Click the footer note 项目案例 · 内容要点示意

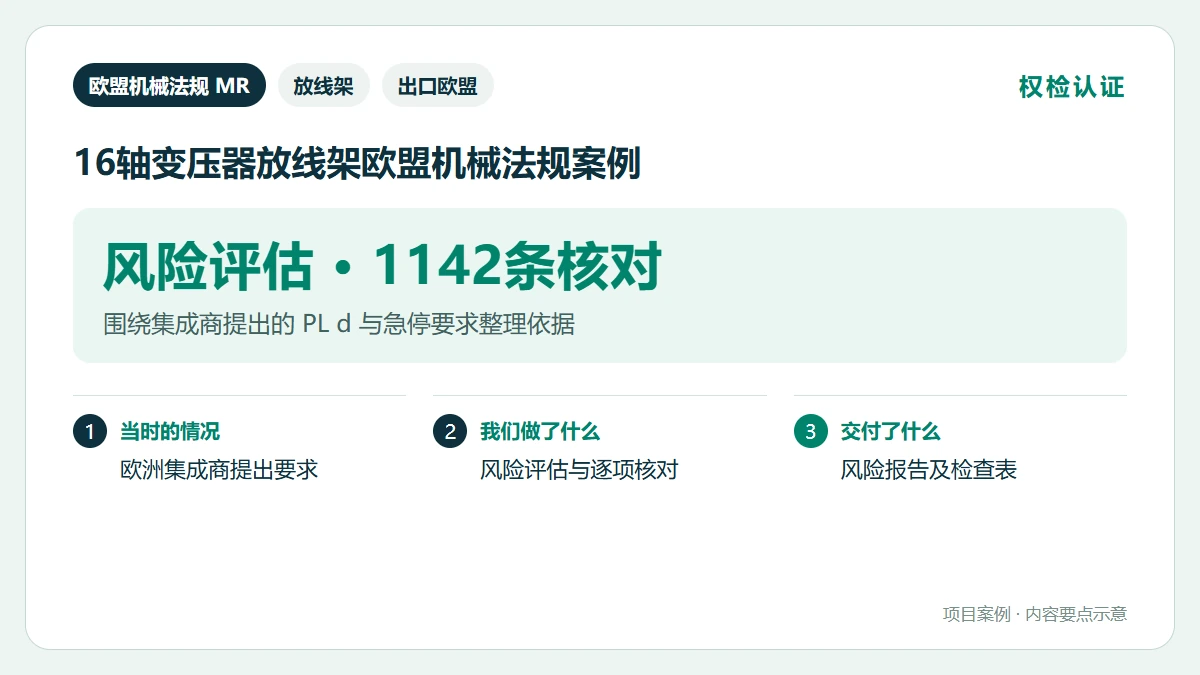point(1035,614)
